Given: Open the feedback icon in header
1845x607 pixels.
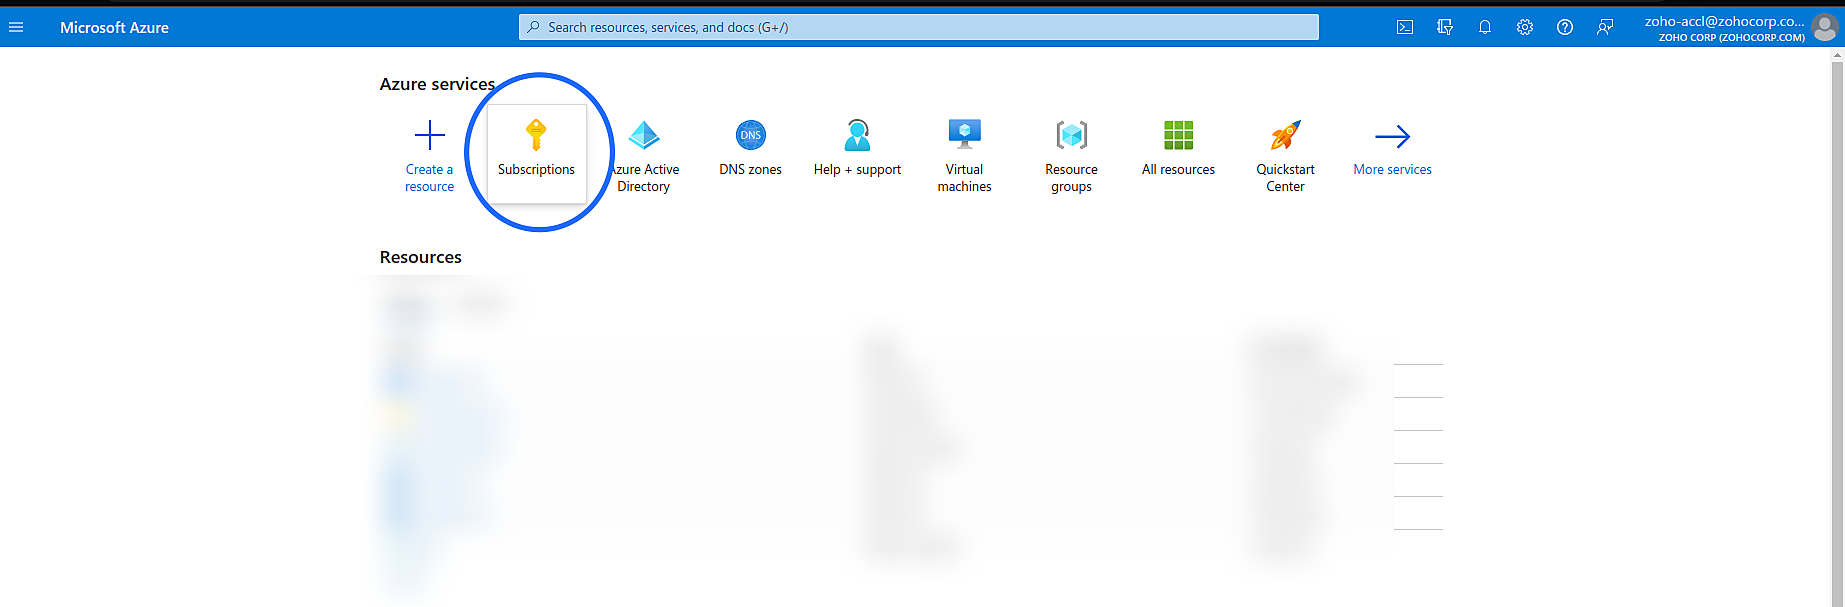Looking at the screenshot, I should click(x=1605, y=27).
